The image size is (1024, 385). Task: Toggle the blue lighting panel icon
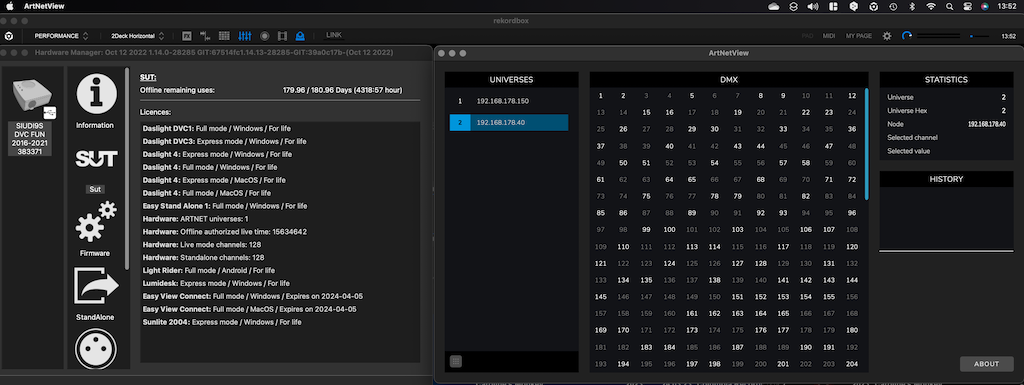pyautogui.click(x=300, y=36)
